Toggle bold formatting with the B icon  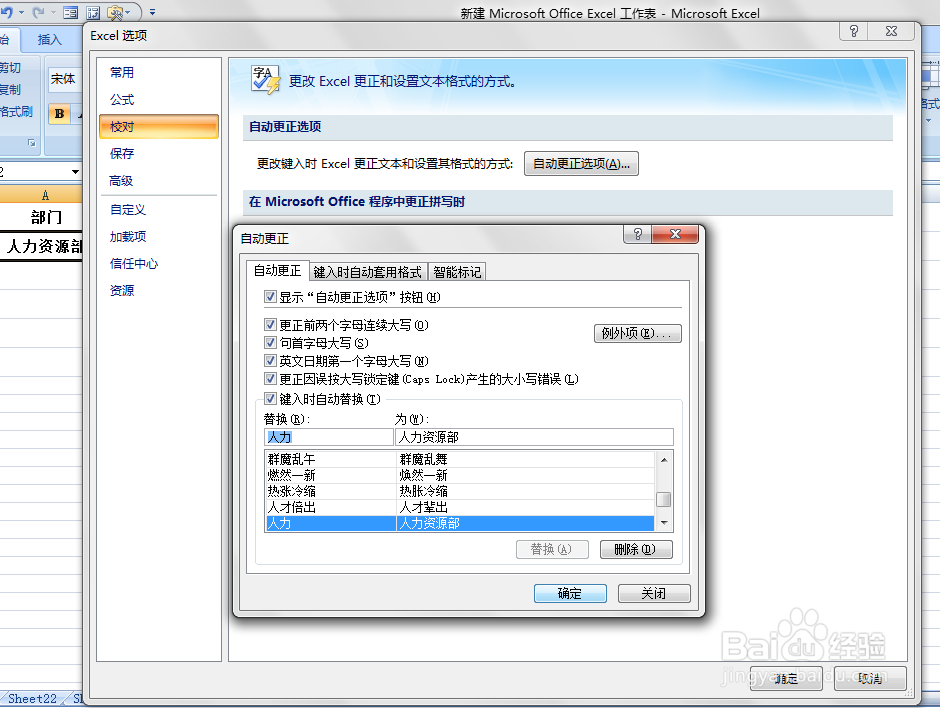[58, 114]
